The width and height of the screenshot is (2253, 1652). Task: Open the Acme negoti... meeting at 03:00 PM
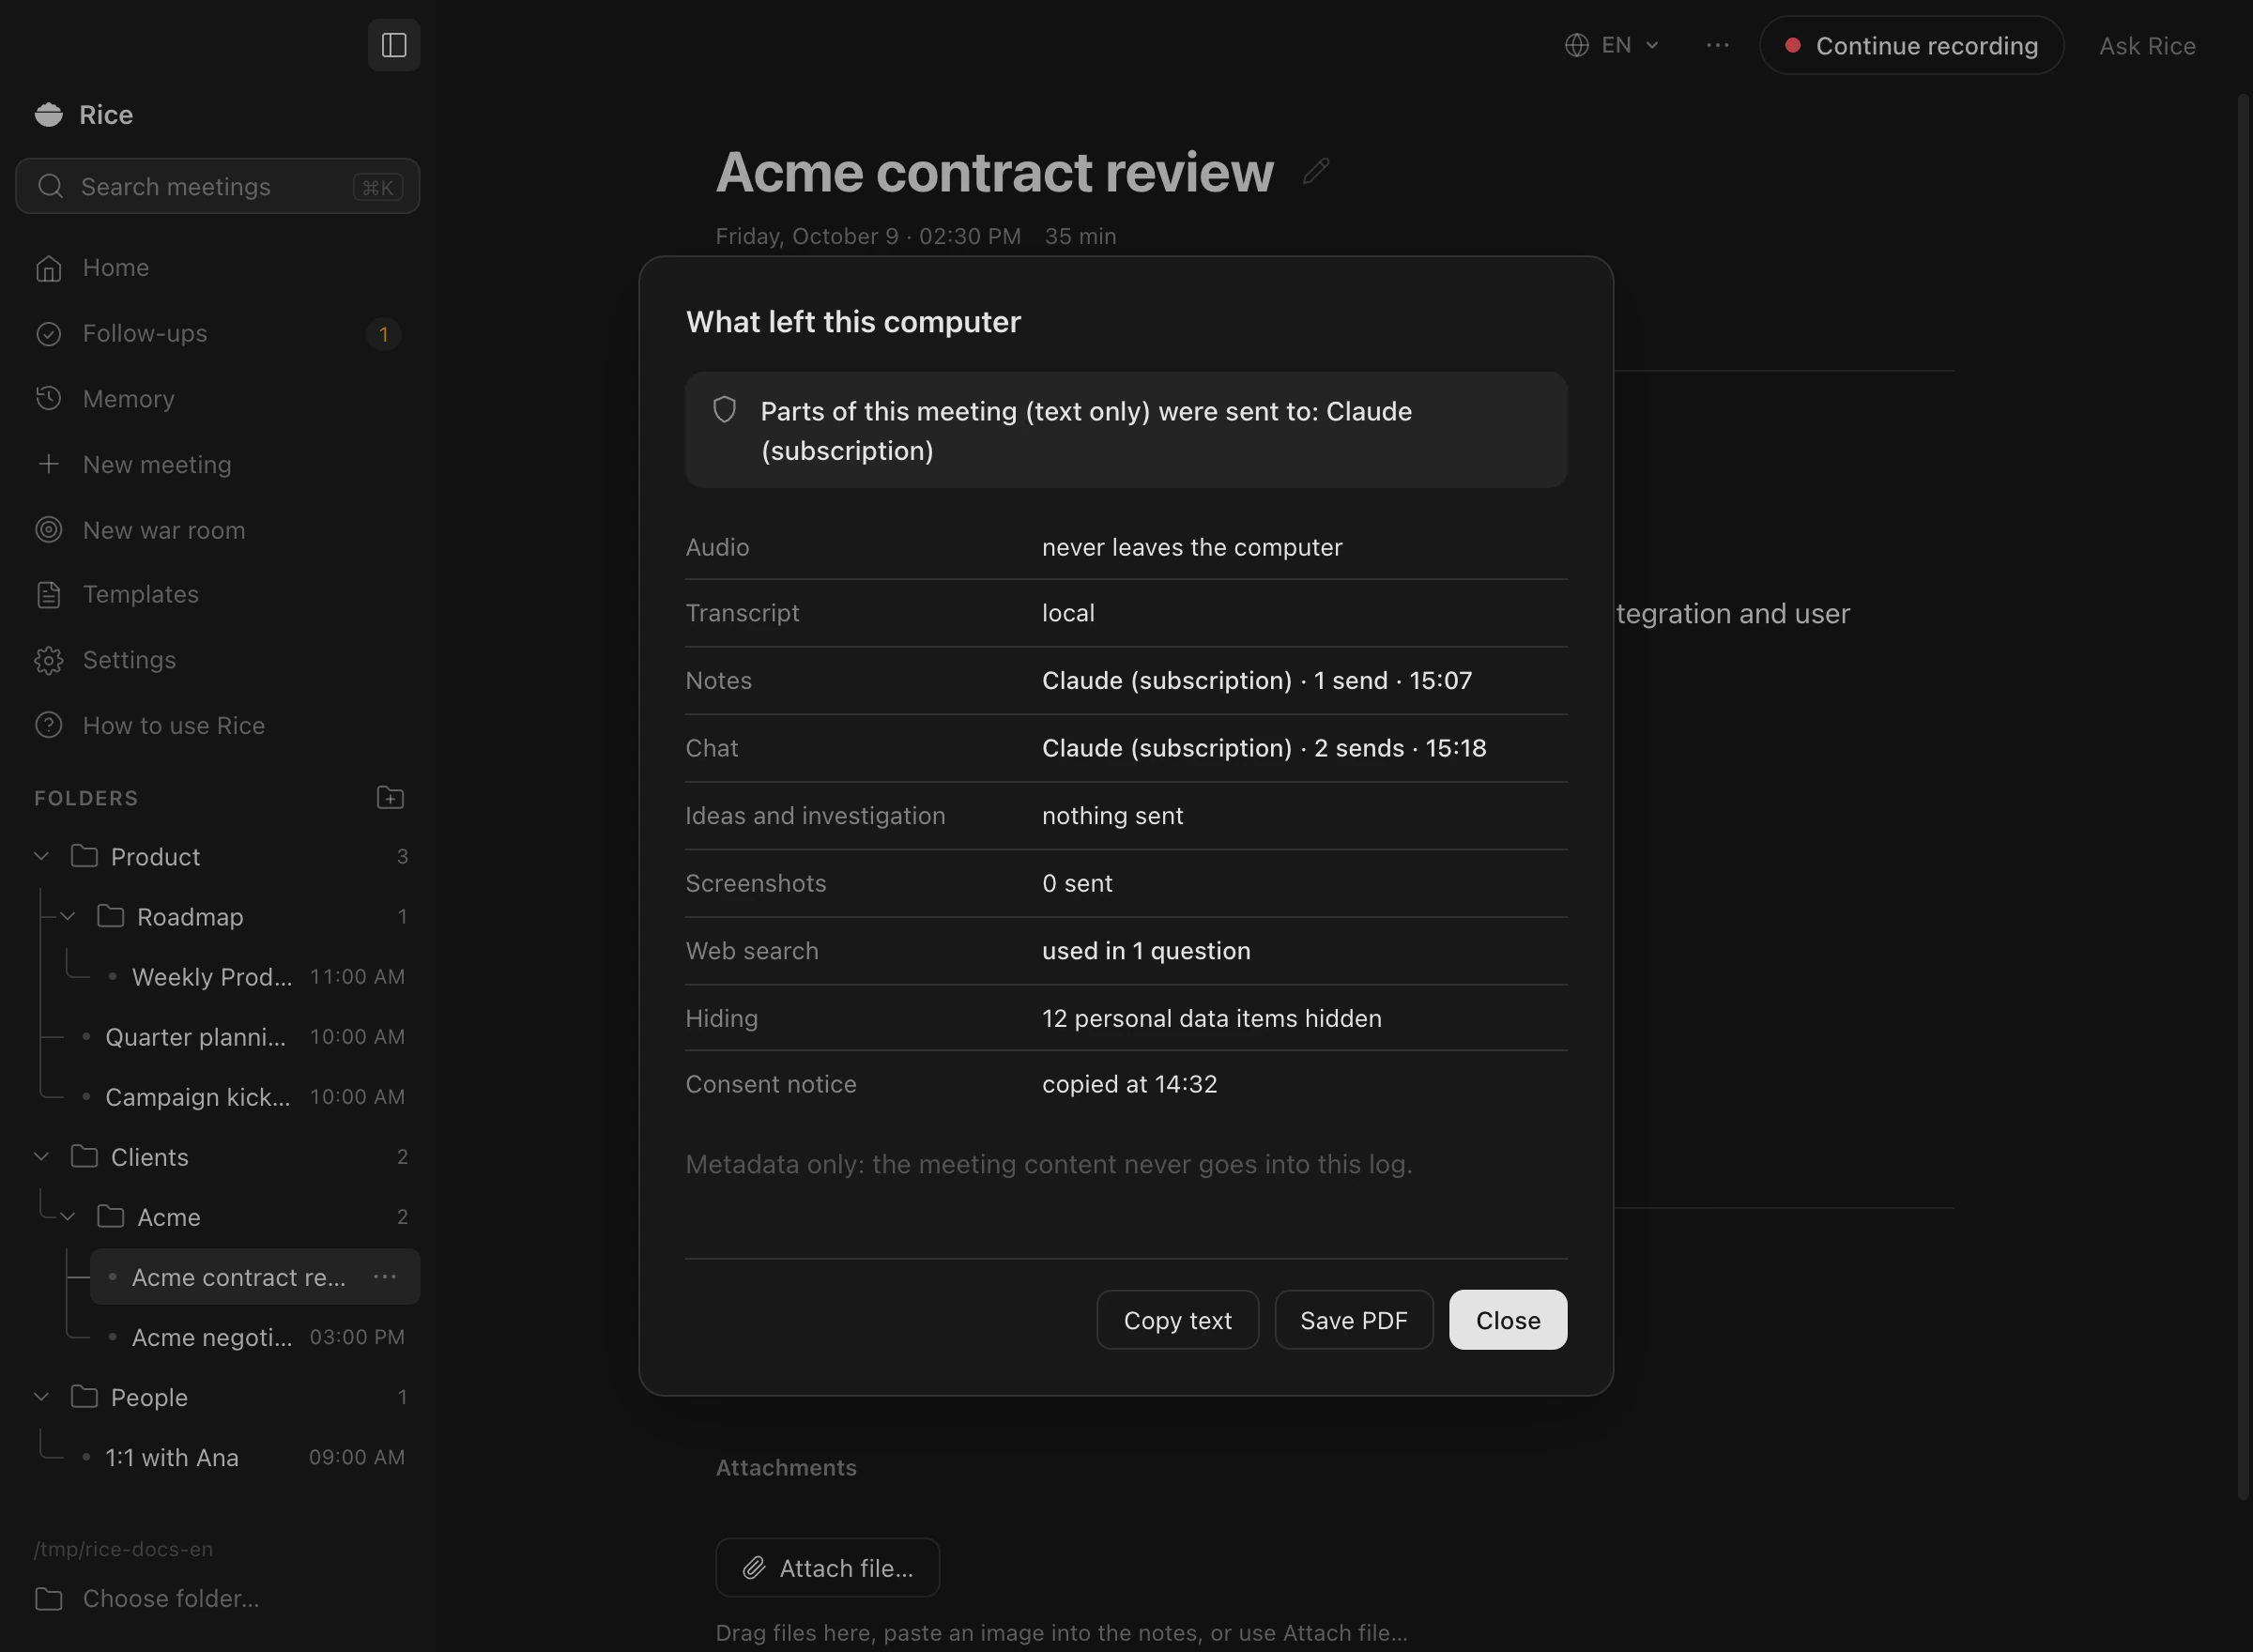(x=255, y=1337)
